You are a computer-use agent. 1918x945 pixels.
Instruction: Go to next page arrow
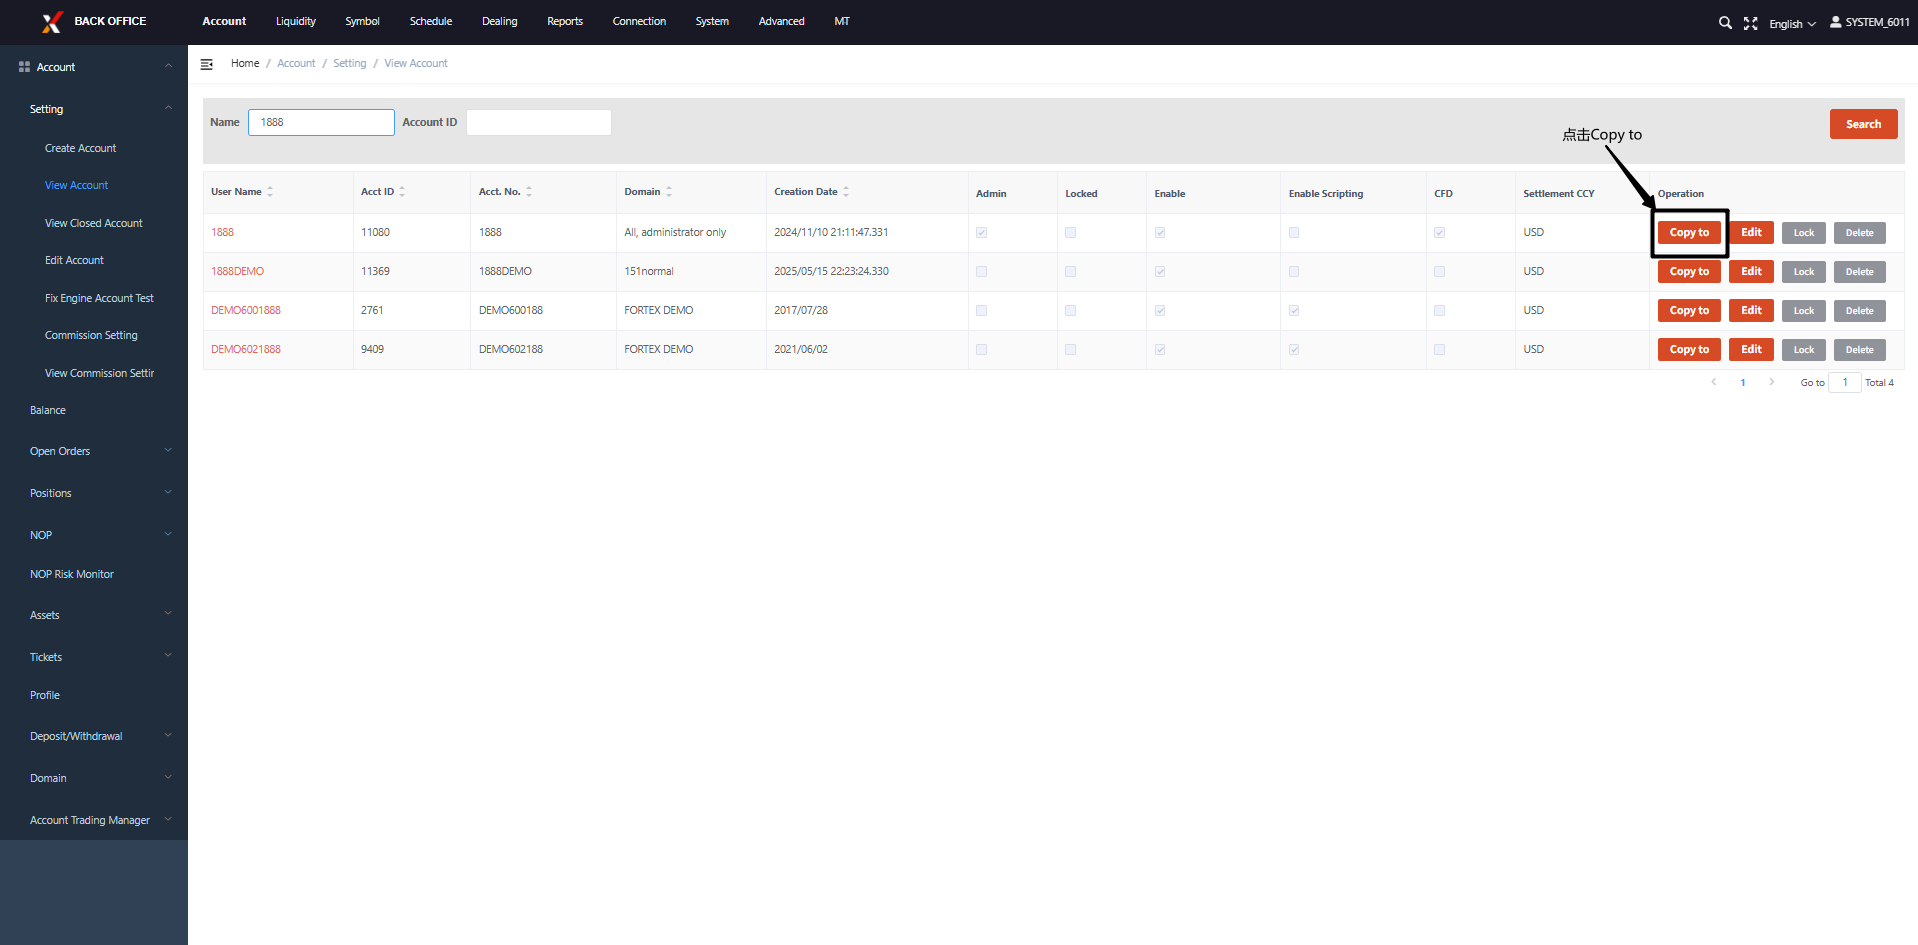pos(1772,382)
